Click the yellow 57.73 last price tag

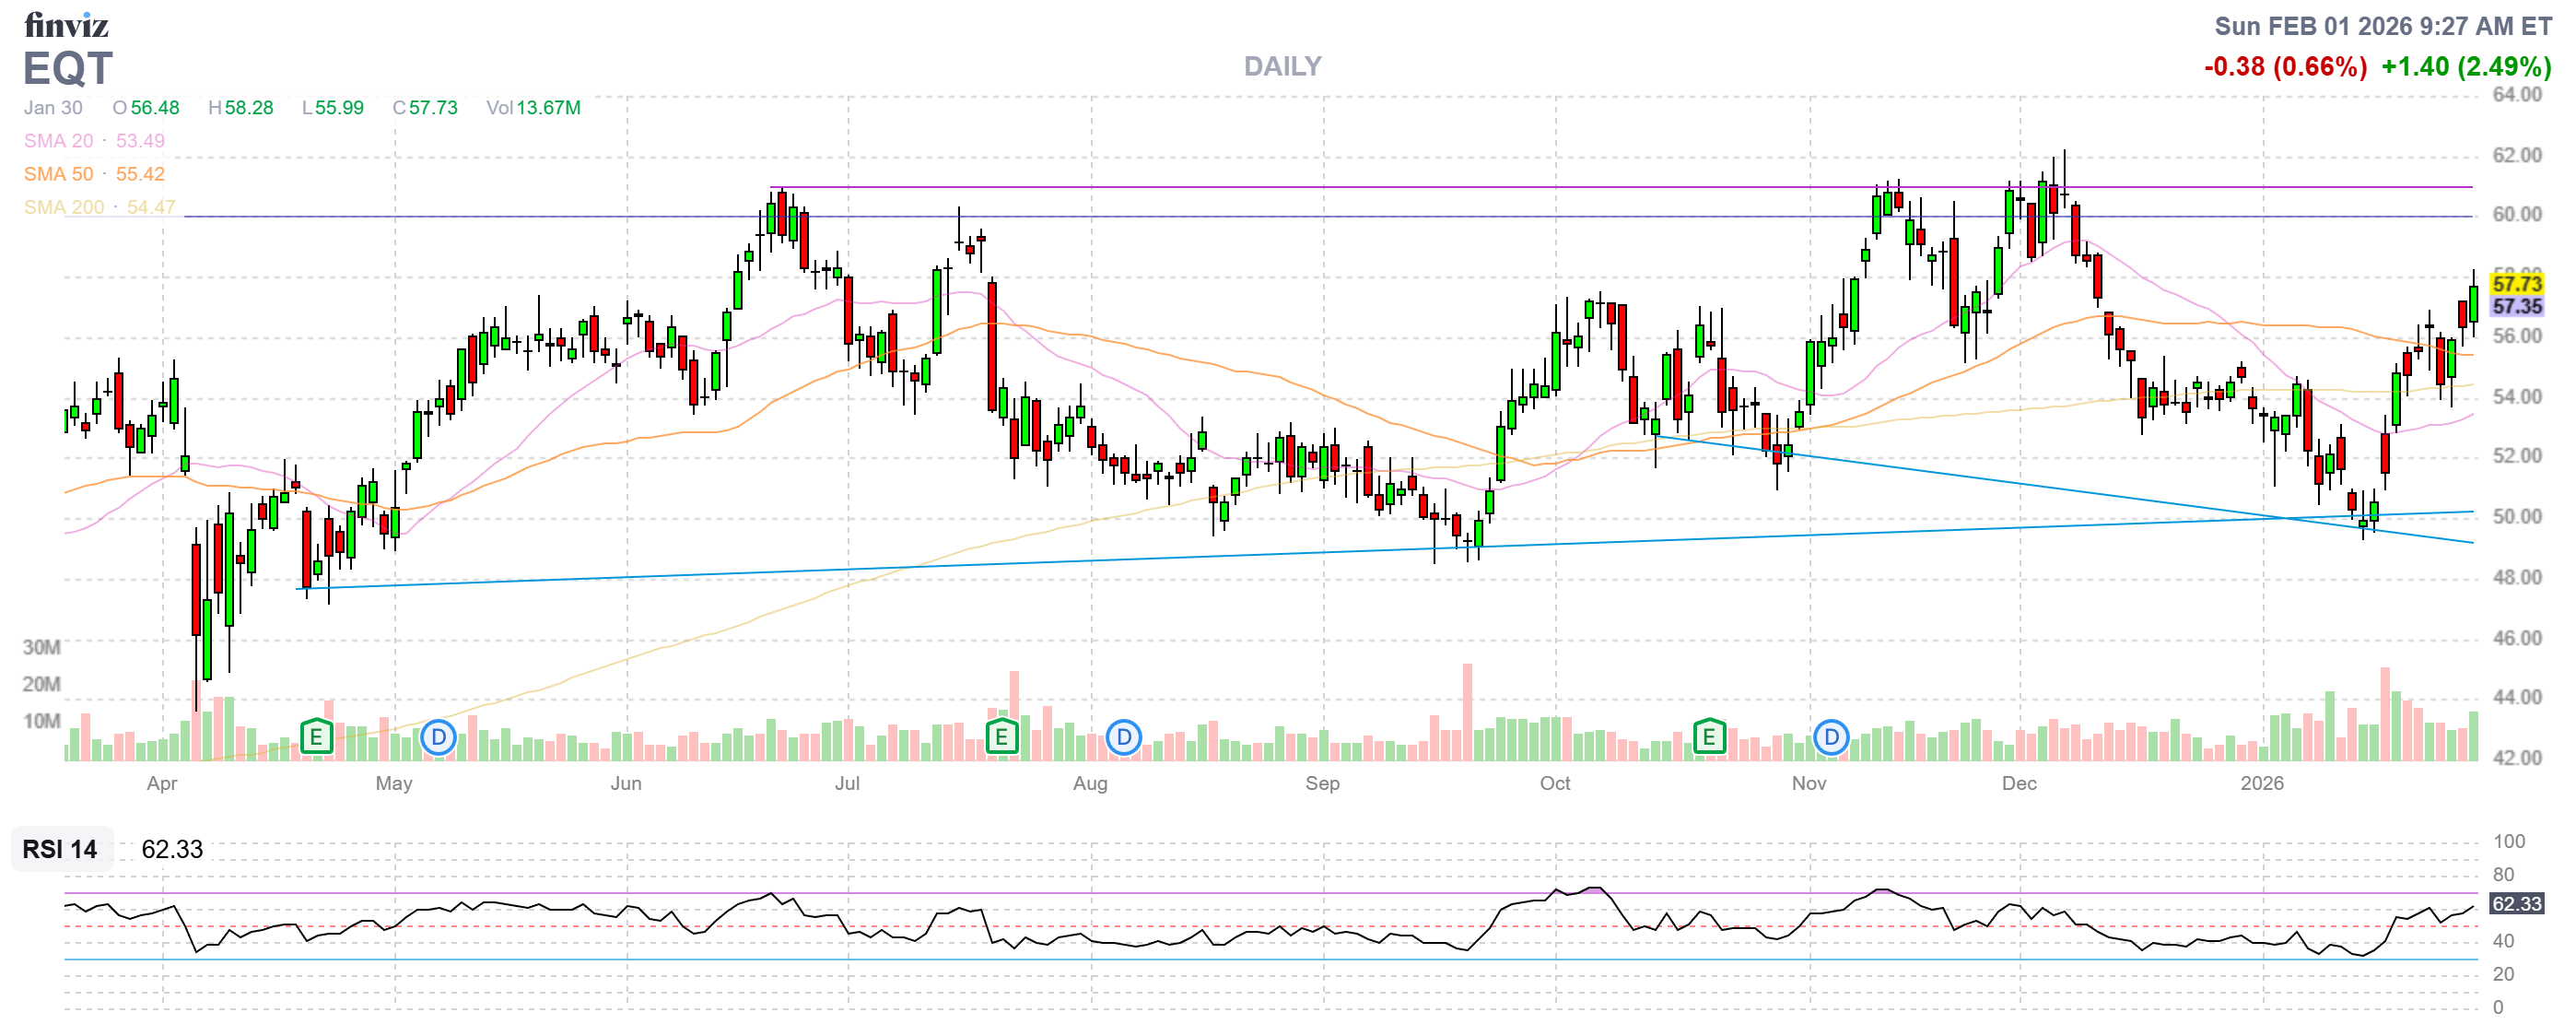[2516, 284]
